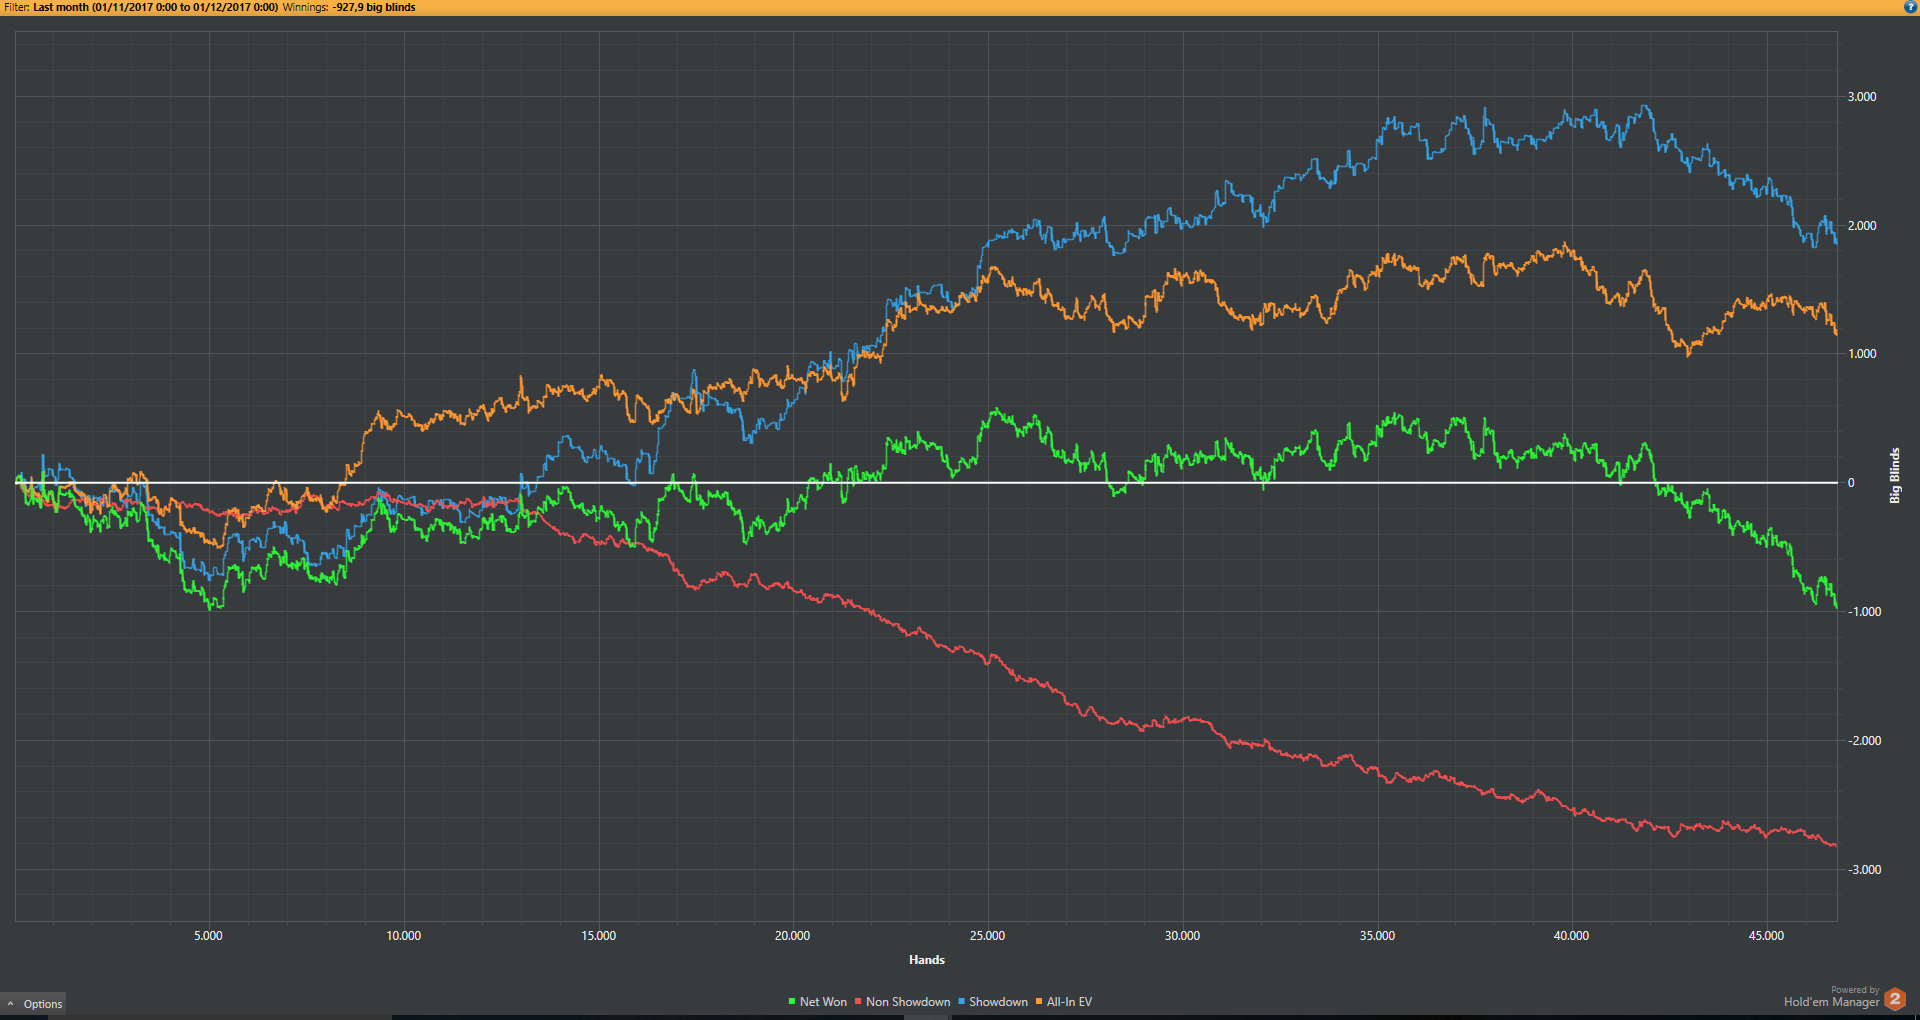Click the blue Showdown legend swatch
1920x1020 pixels.
(961, 1002)
